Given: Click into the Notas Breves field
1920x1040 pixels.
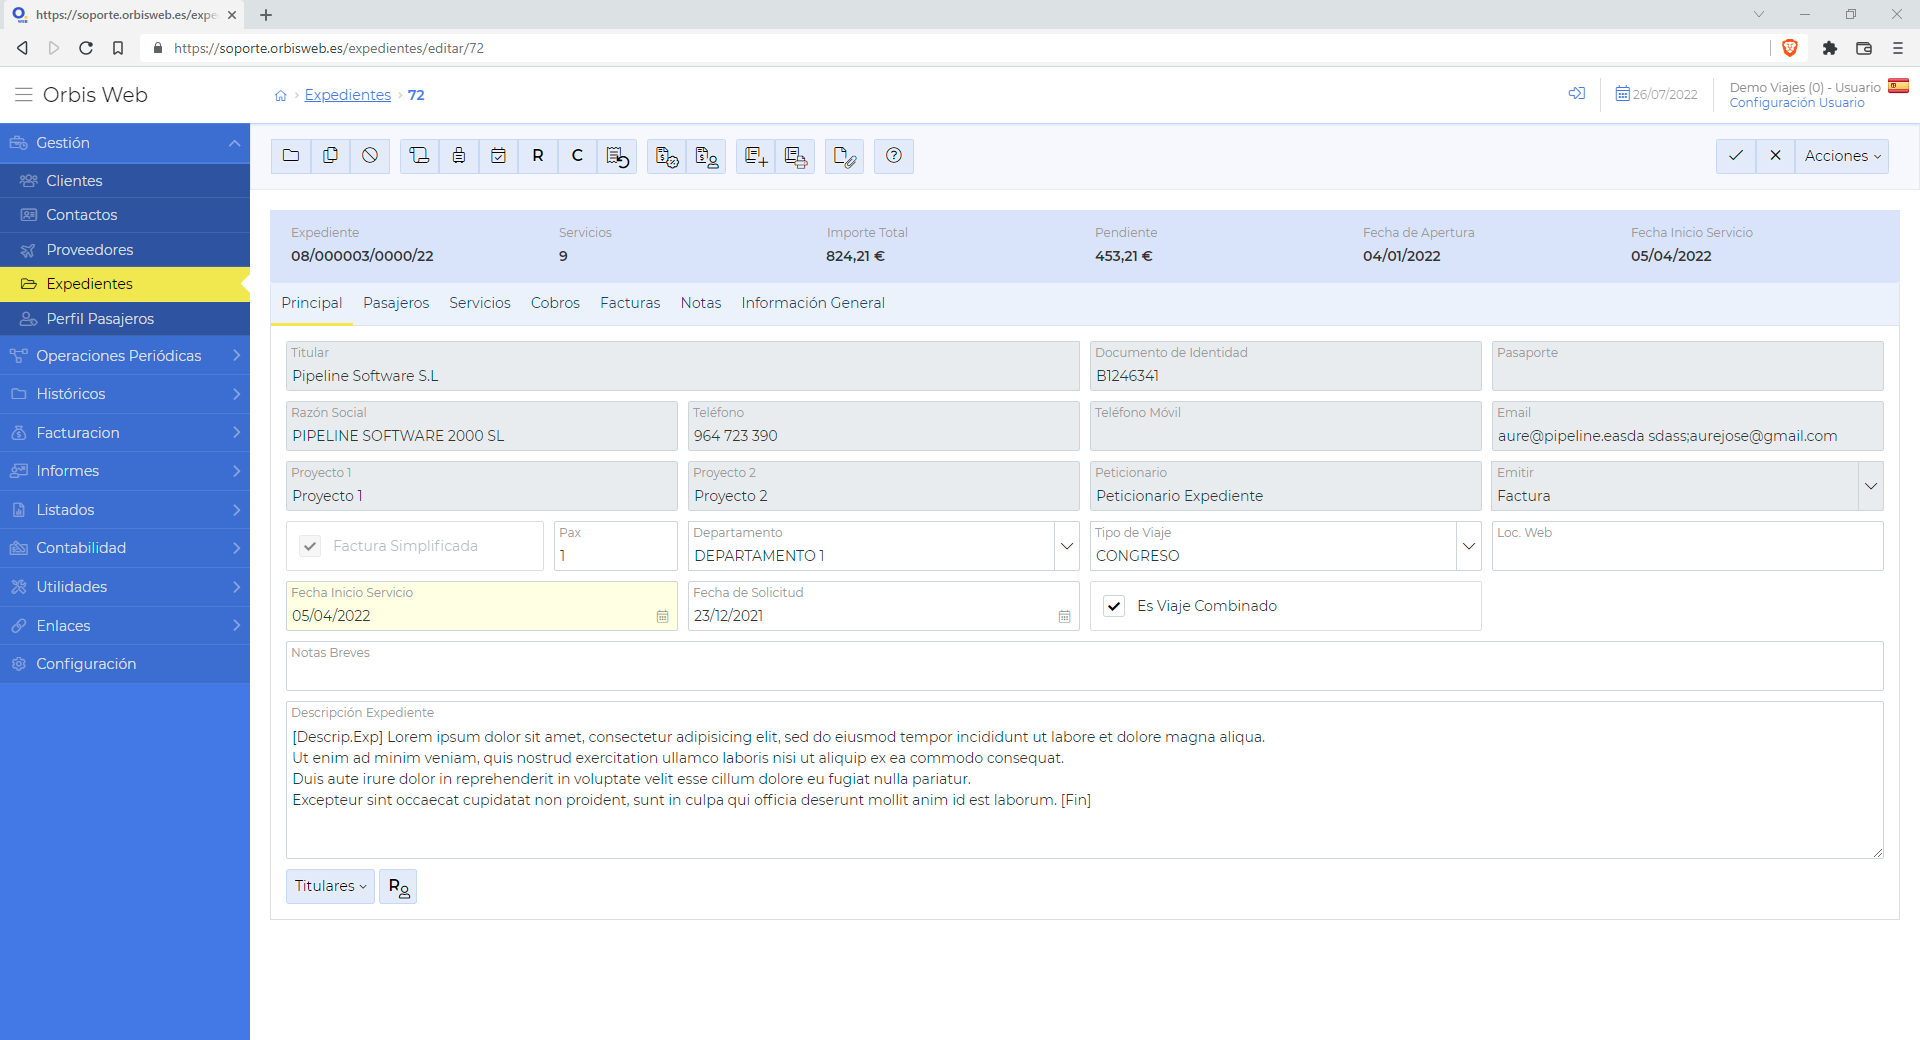Looking at the screenshot, I should click(1085, 666).
